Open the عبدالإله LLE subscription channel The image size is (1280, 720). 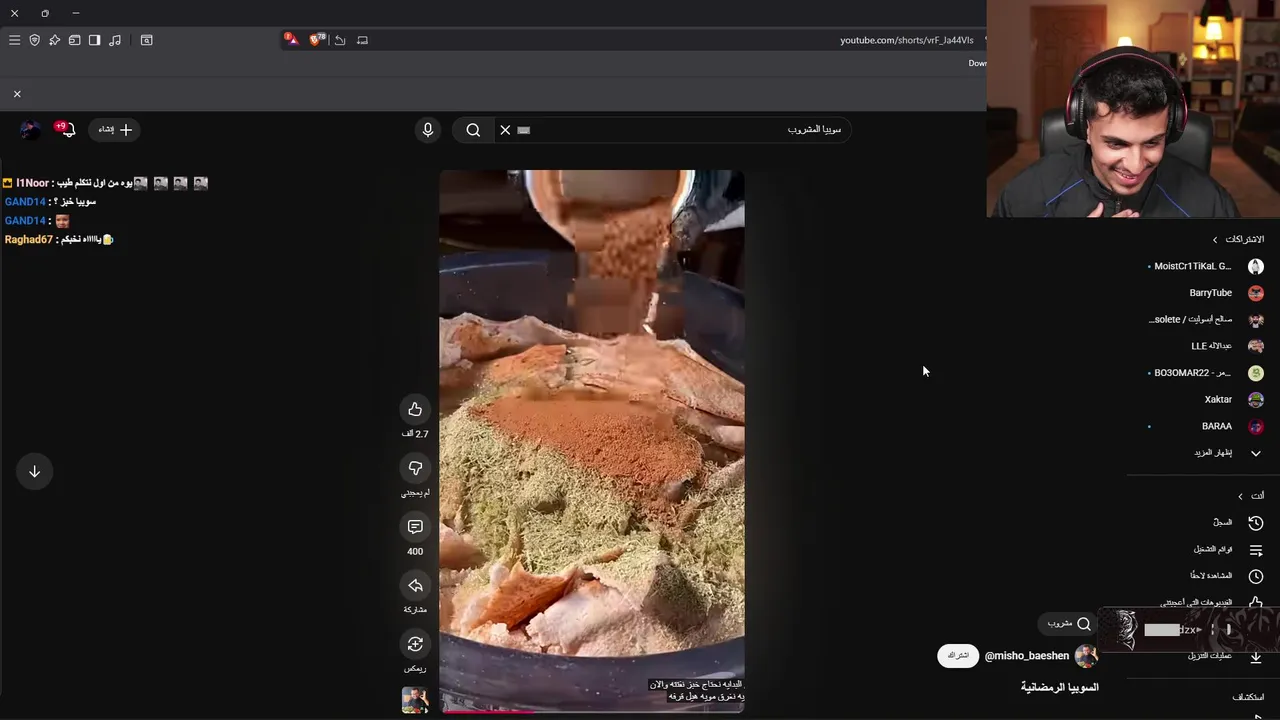pyautogui.click(x=1226, y=346)
